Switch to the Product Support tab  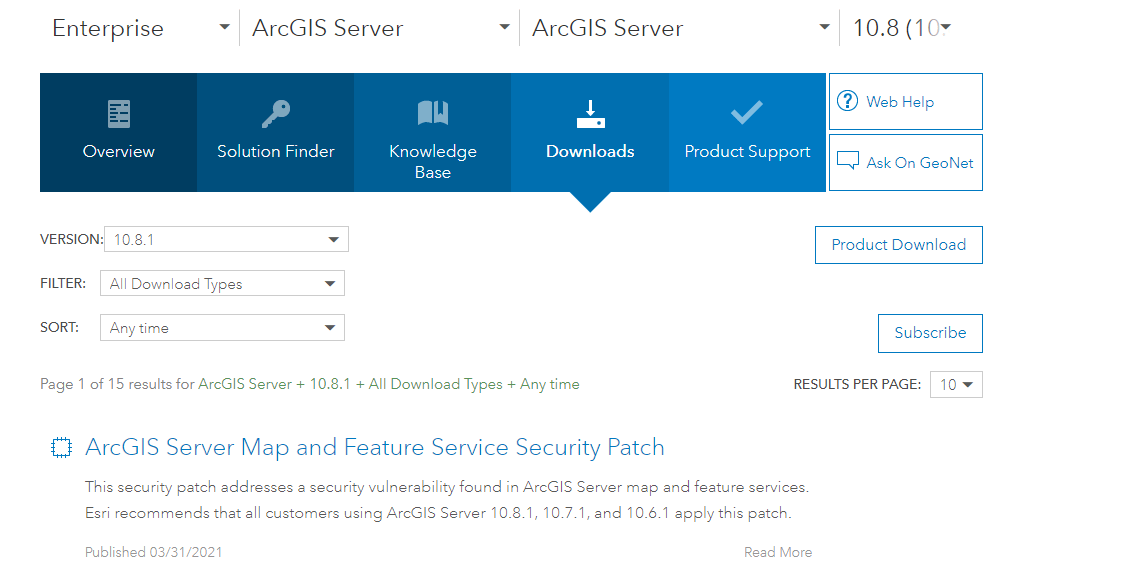click(747, 132)
